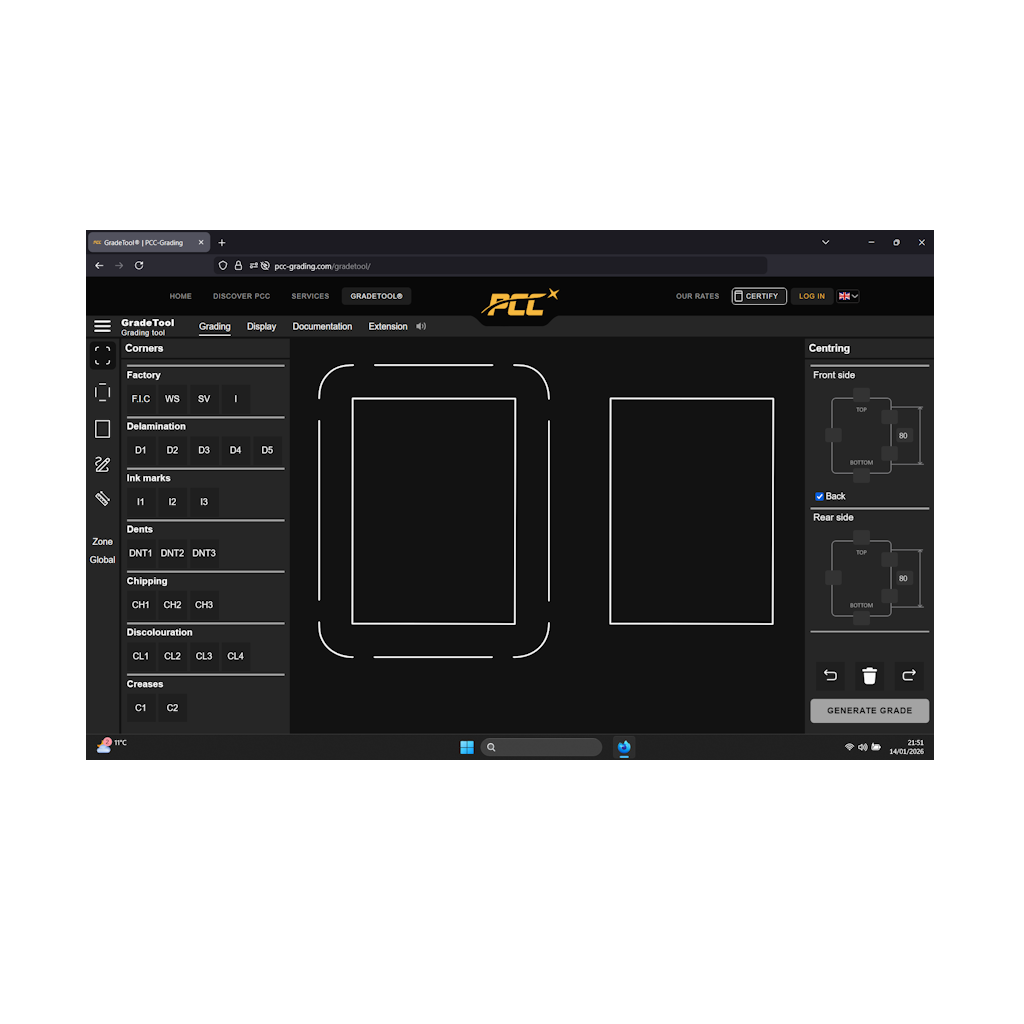
Task: Click the rear card outline on canvas
Action: point(692,511)
